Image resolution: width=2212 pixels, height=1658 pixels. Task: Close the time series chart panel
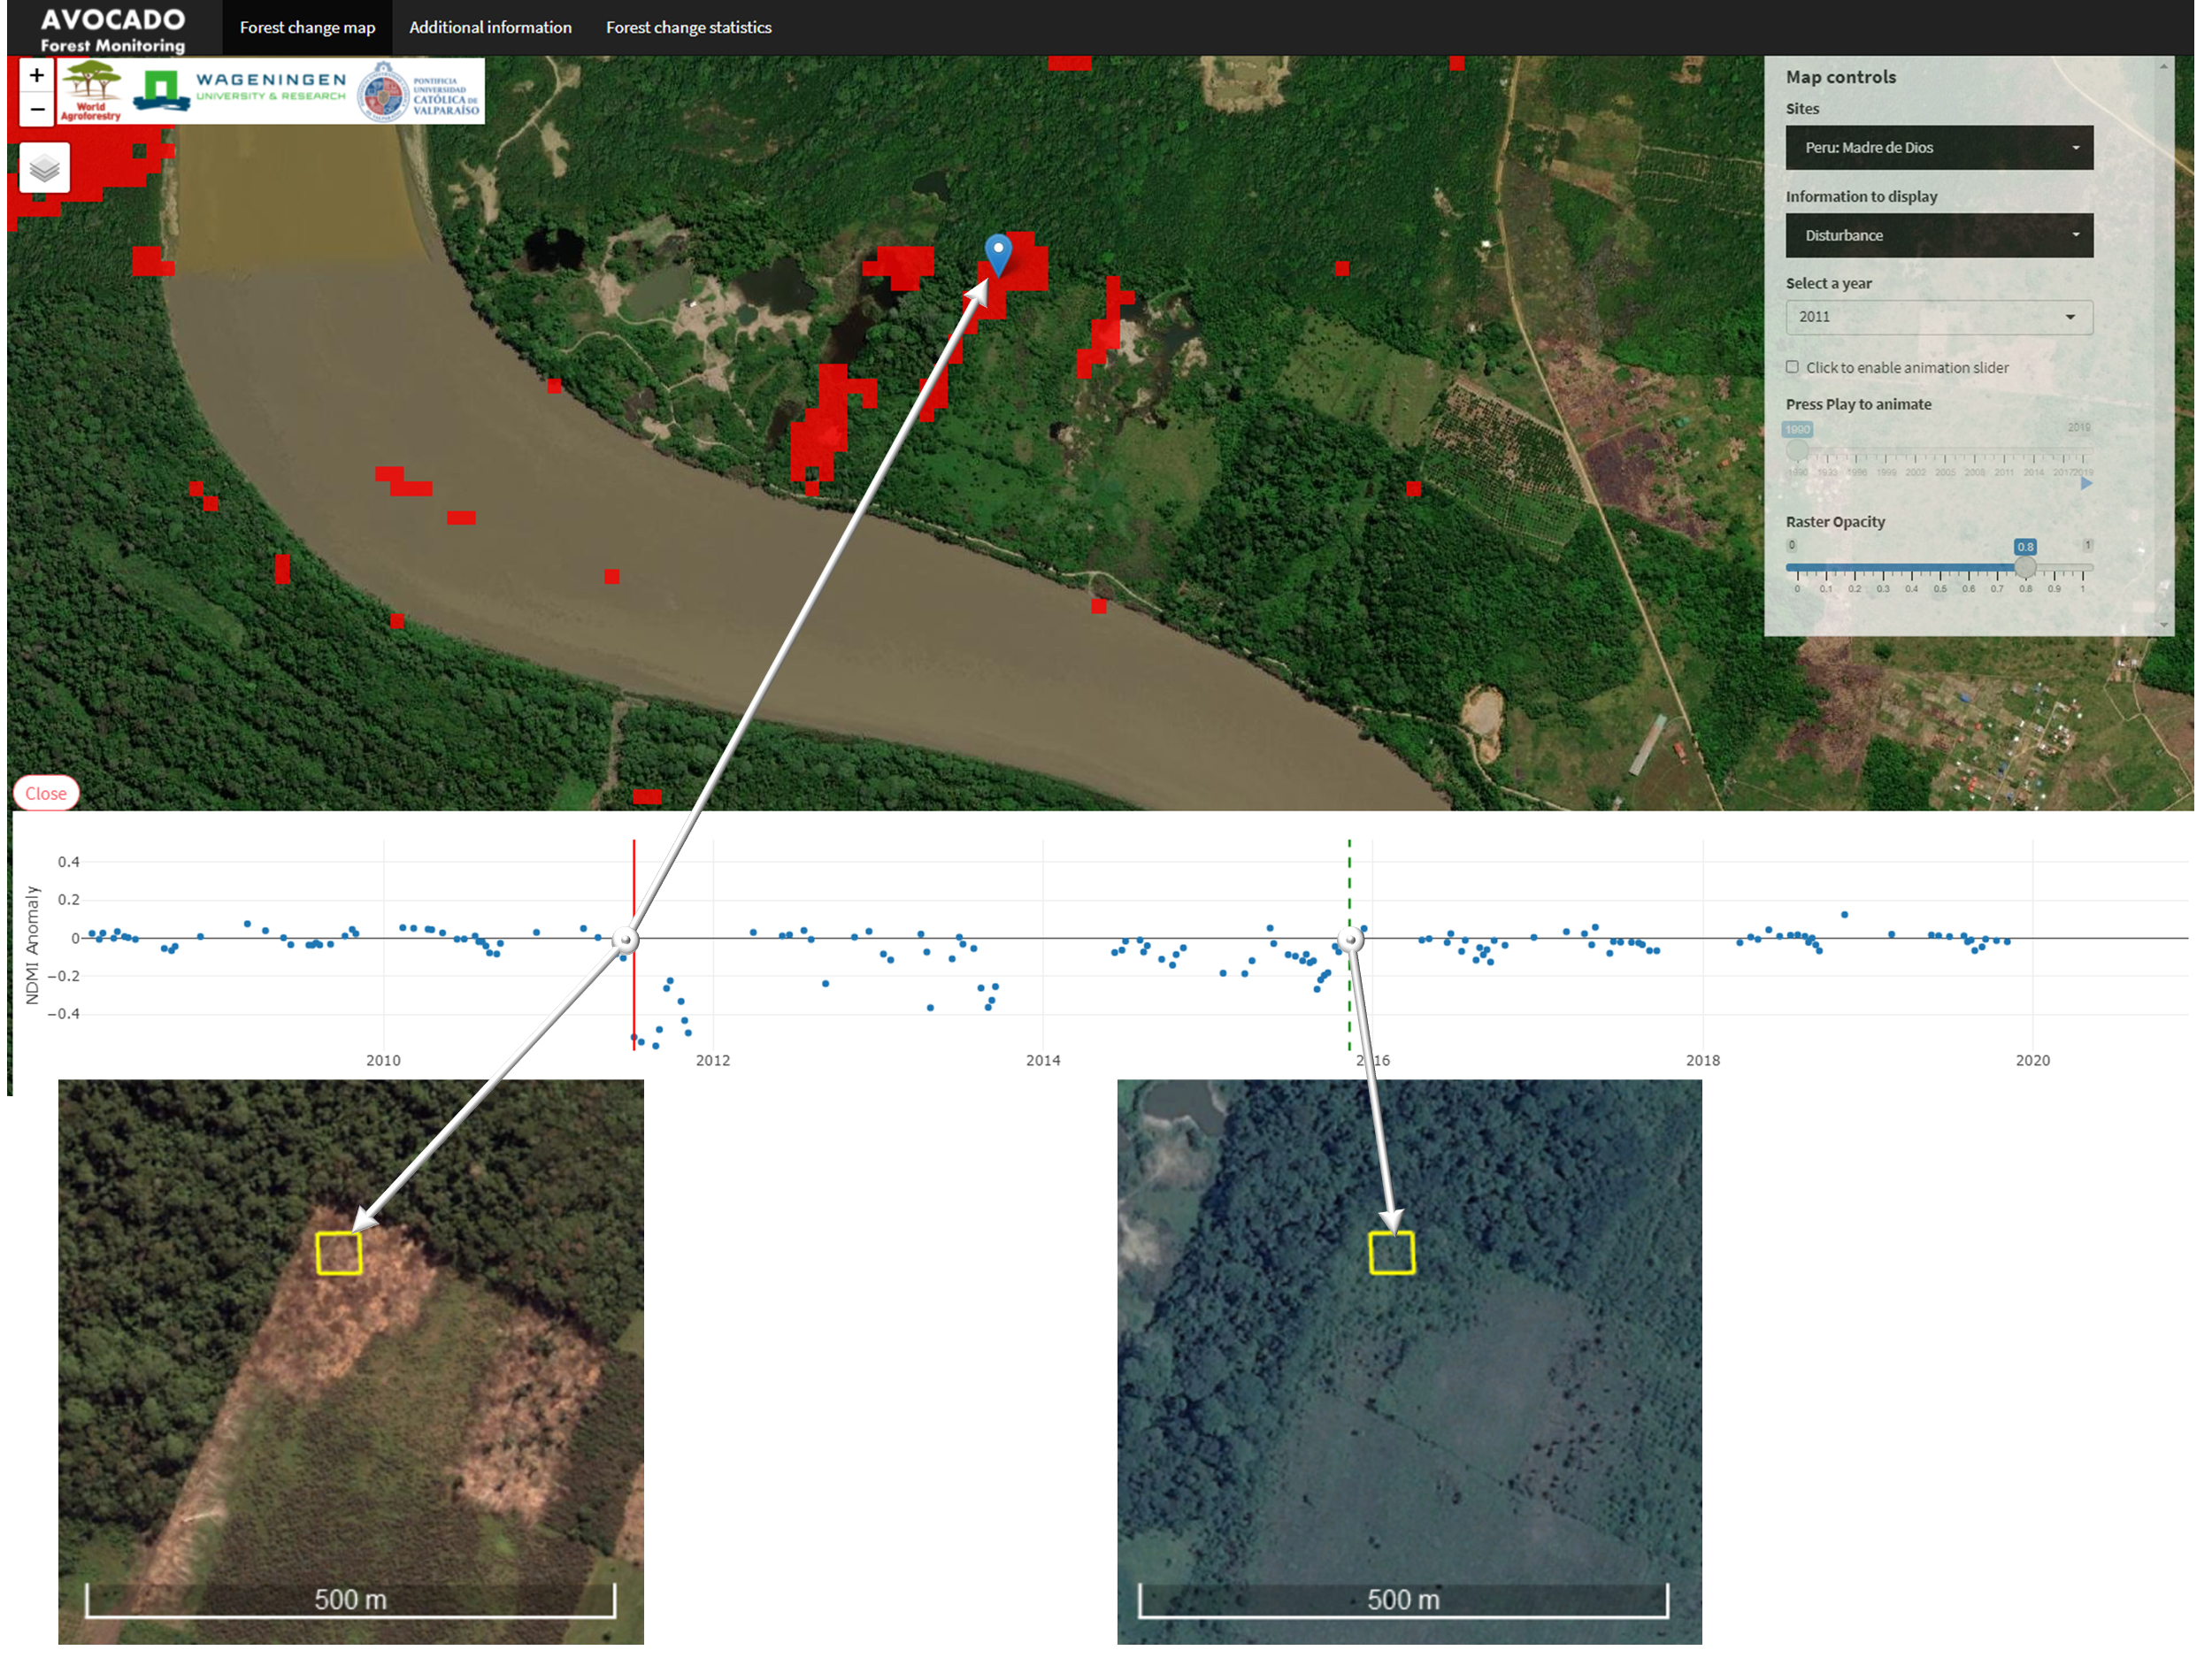pyautogui.click(x=45, y=793)
